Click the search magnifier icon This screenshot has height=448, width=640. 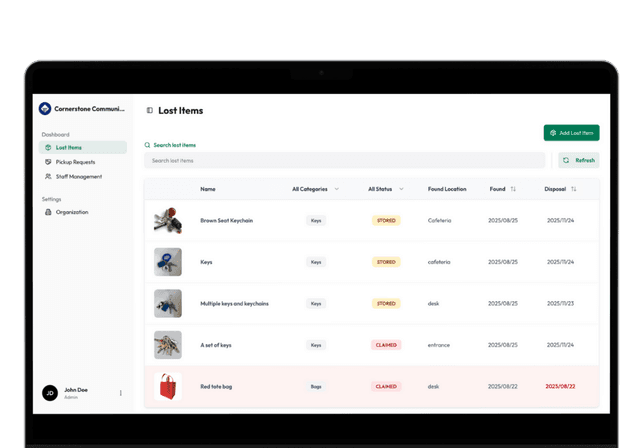(x=148, y=145)
